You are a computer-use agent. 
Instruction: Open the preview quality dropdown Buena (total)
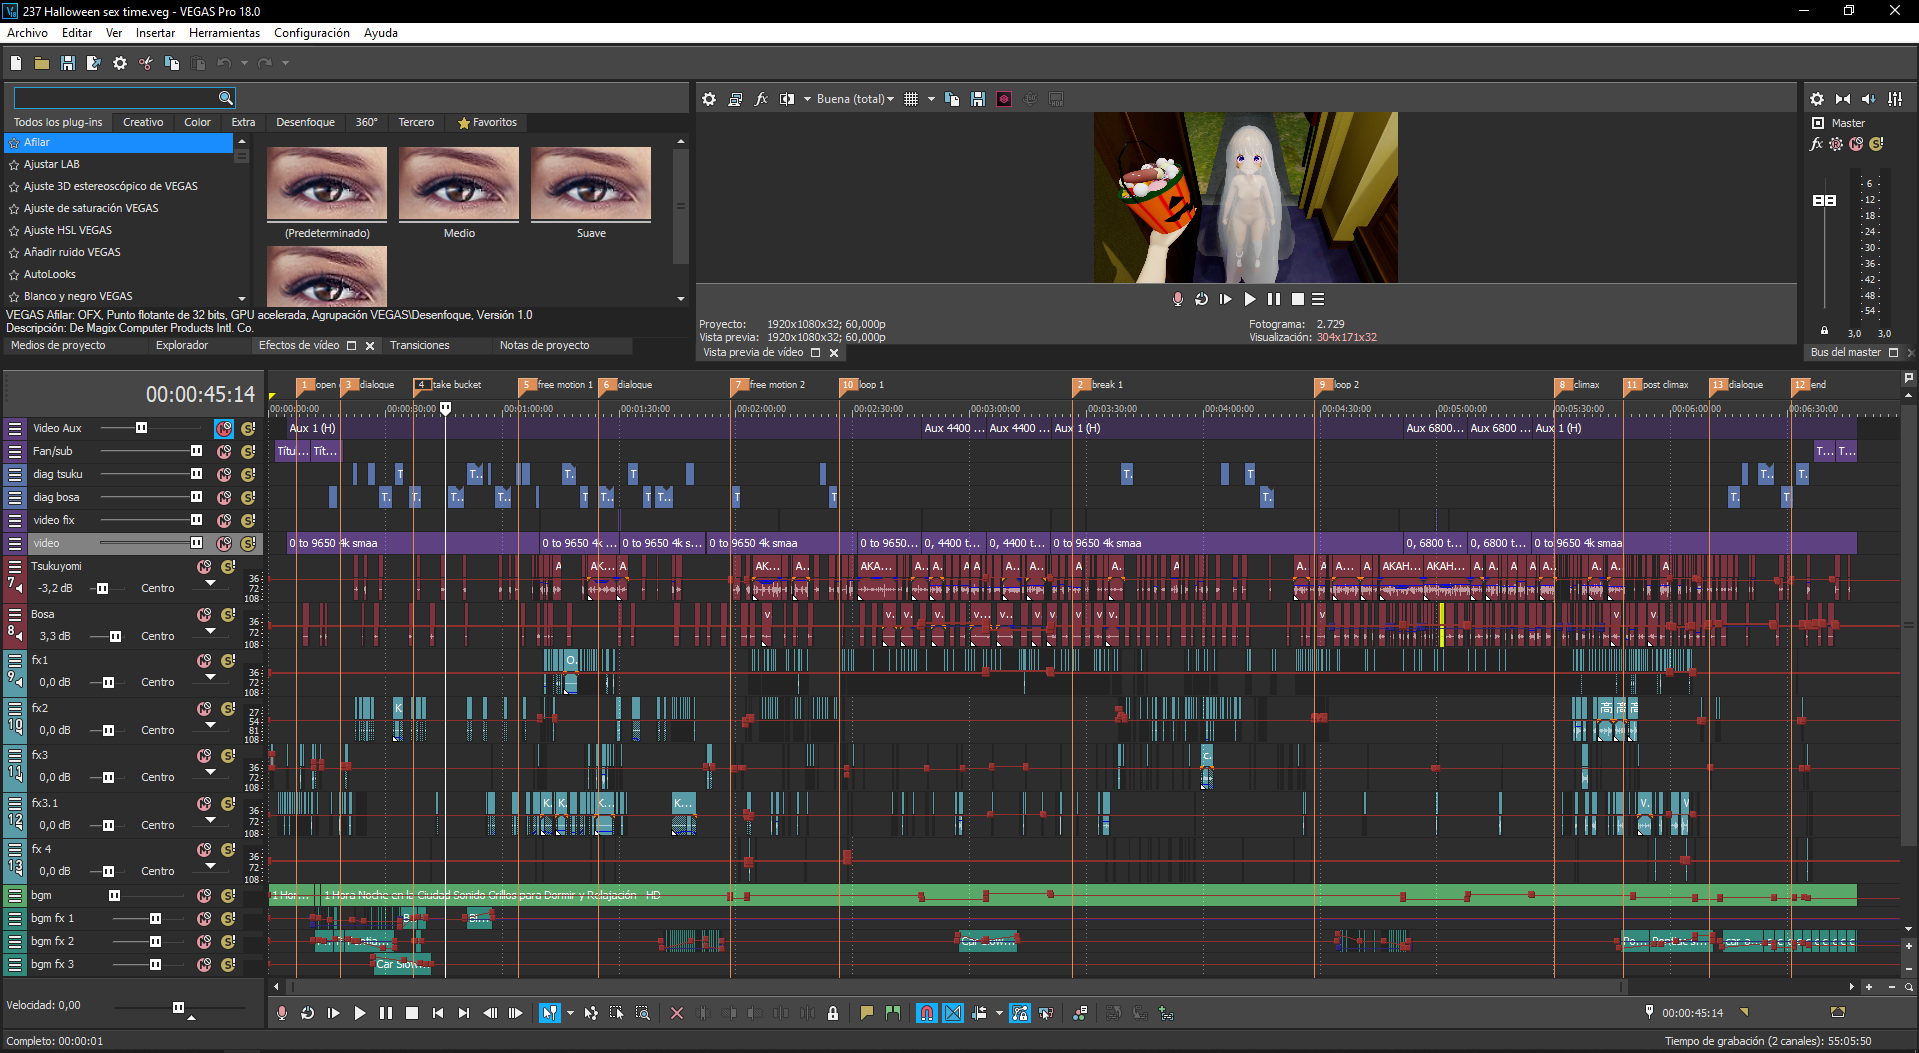click(x=855, y=99)
